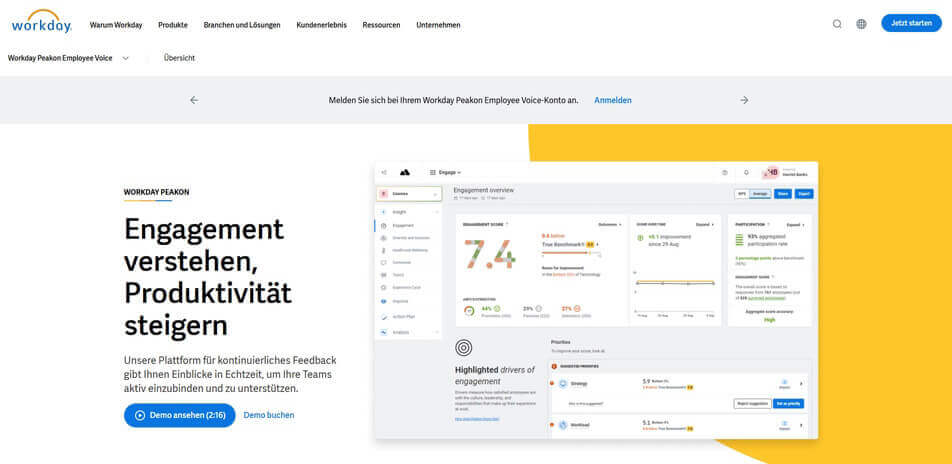
Task: Click the dashboard notification bell icon
Action: 746,172
